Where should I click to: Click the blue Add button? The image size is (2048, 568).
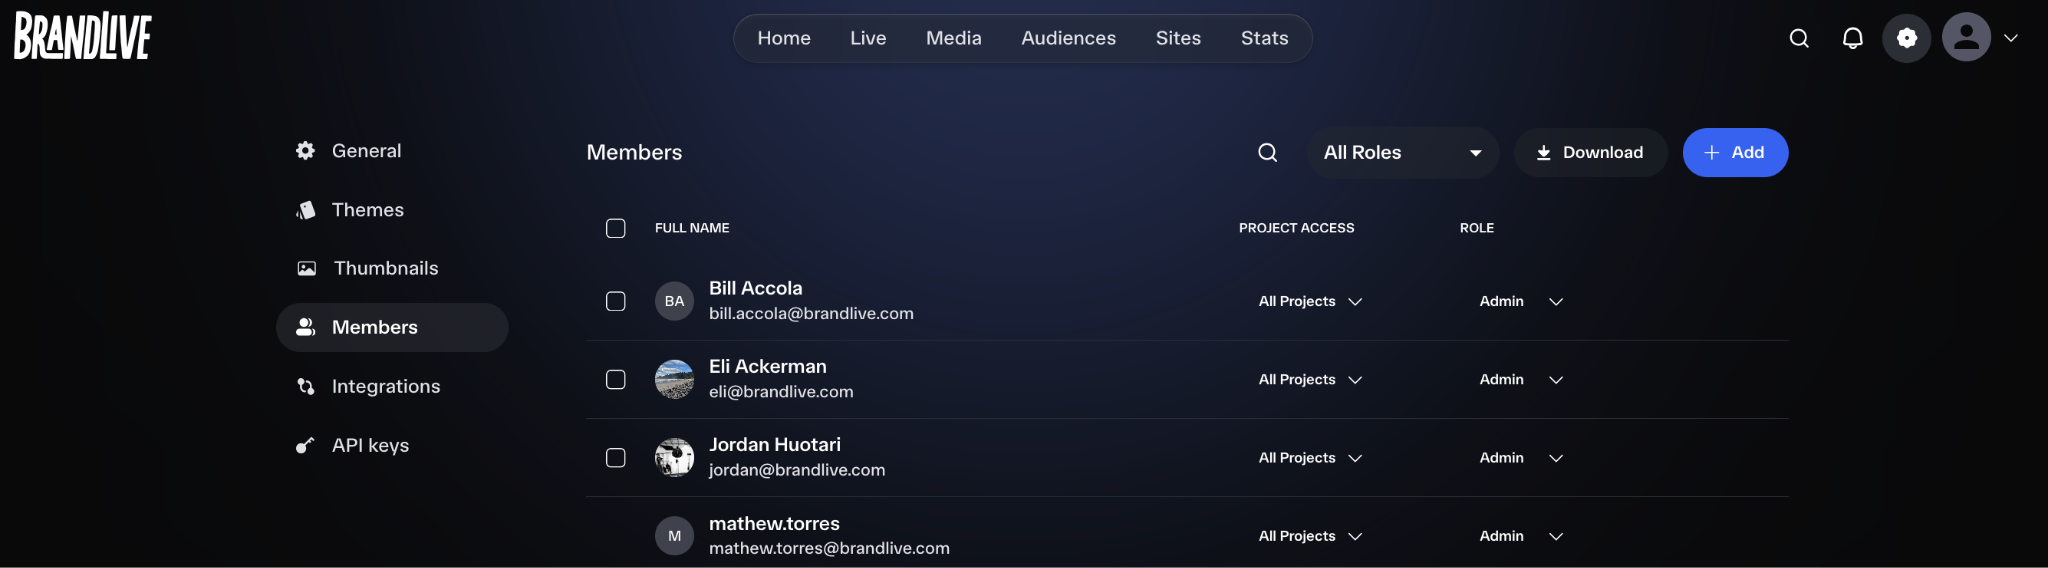(1735, 152)
